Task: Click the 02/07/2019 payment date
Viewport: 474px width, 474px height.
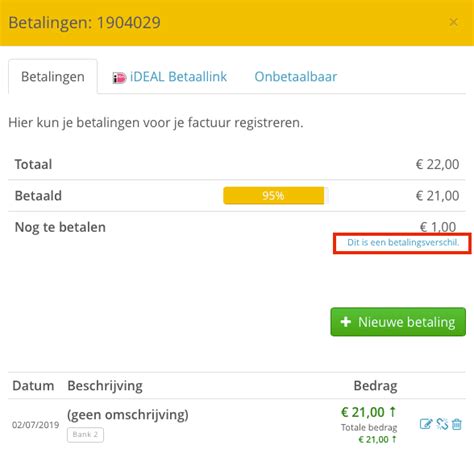Action: point(36,425)
